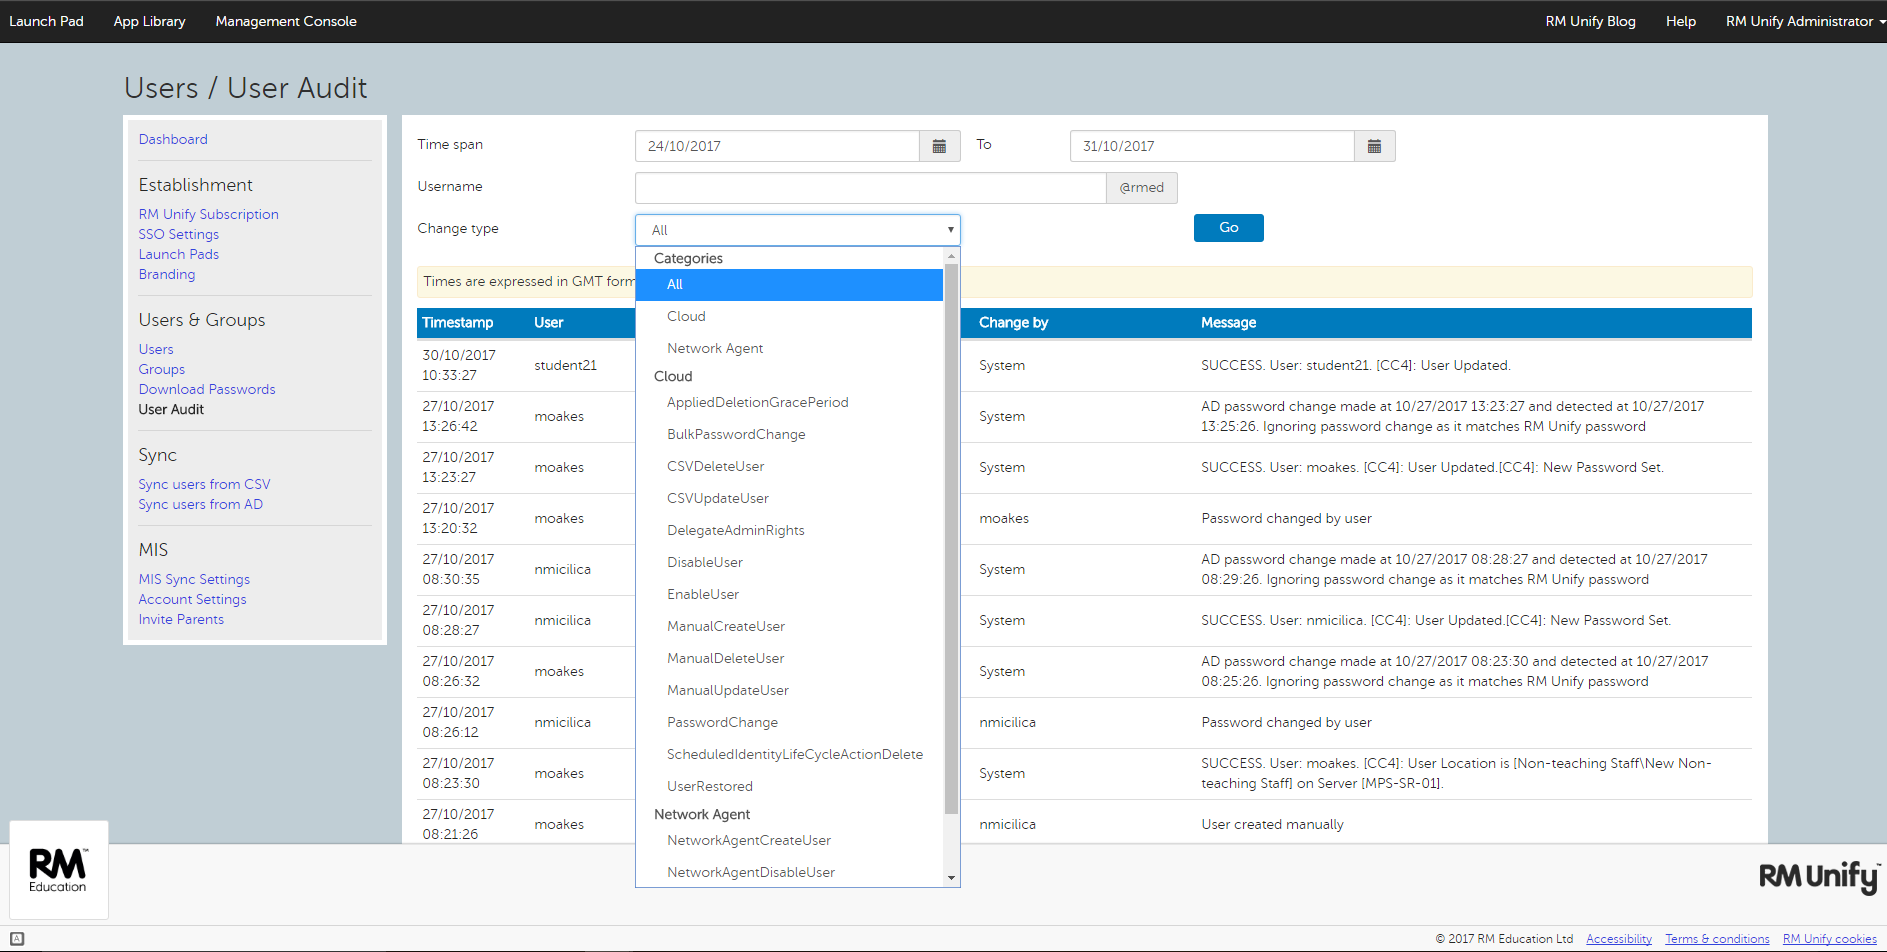The height and width of the screenshot is (952, 1887).
Task: Open Account Settings in sidebar
Action: pyautogui.click(x=192, y=599)
